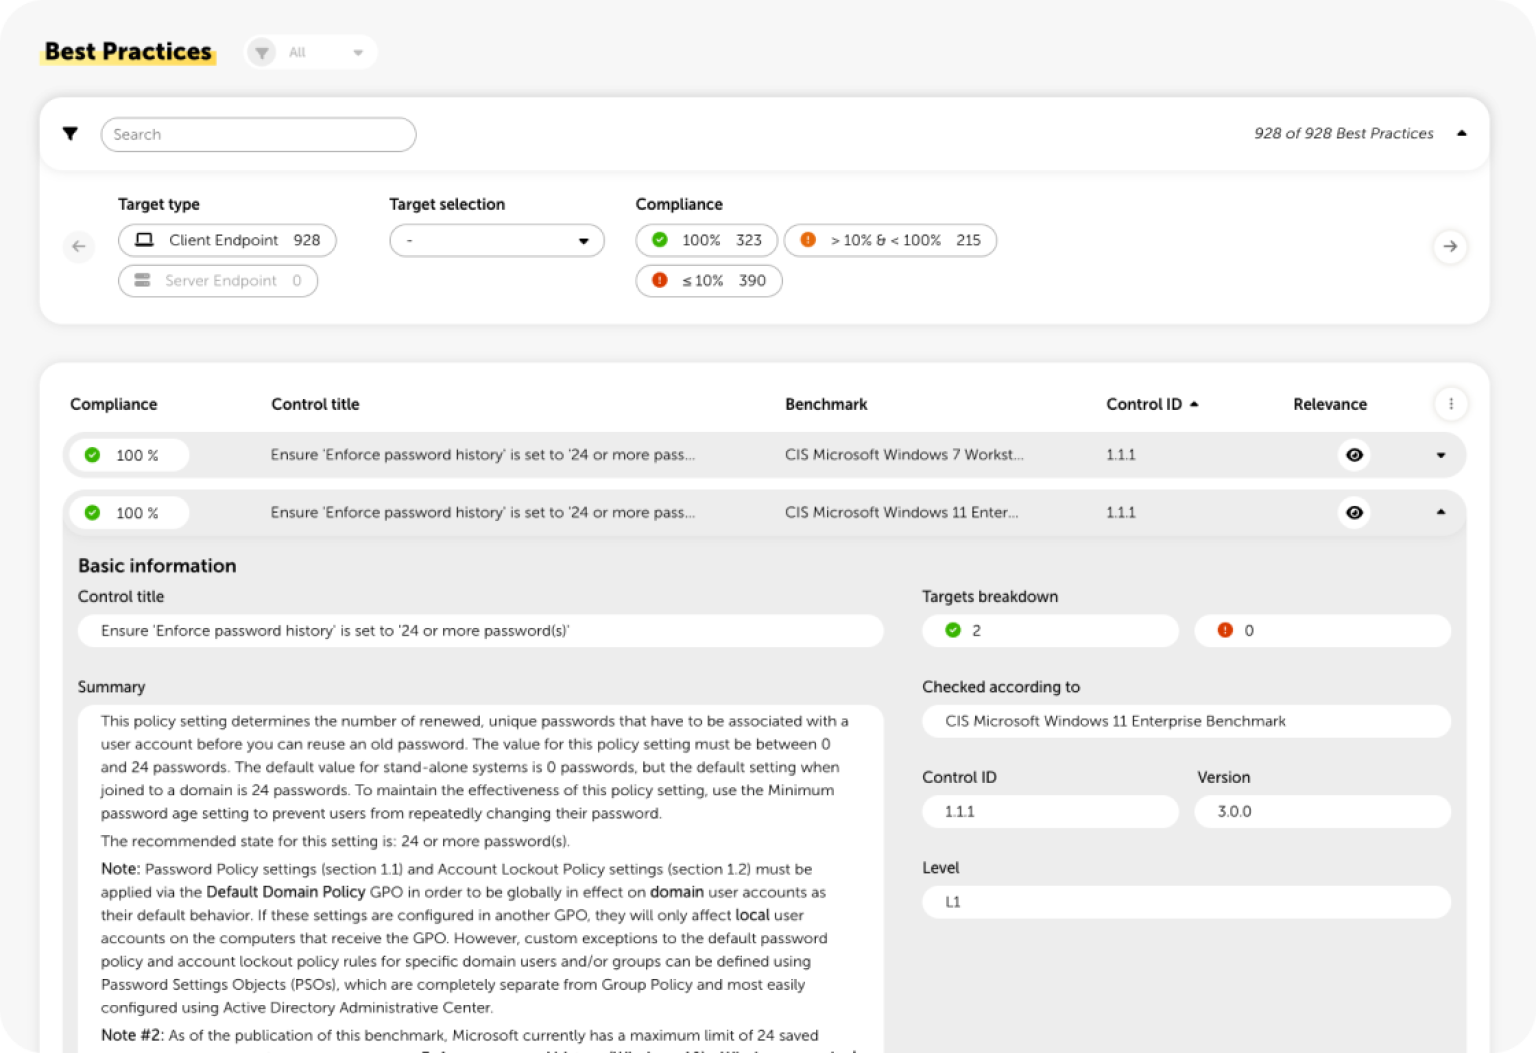Screen dimensions: 1536x1053
Task: Click the Control ID sort arrow
Action: point(1194,404)
